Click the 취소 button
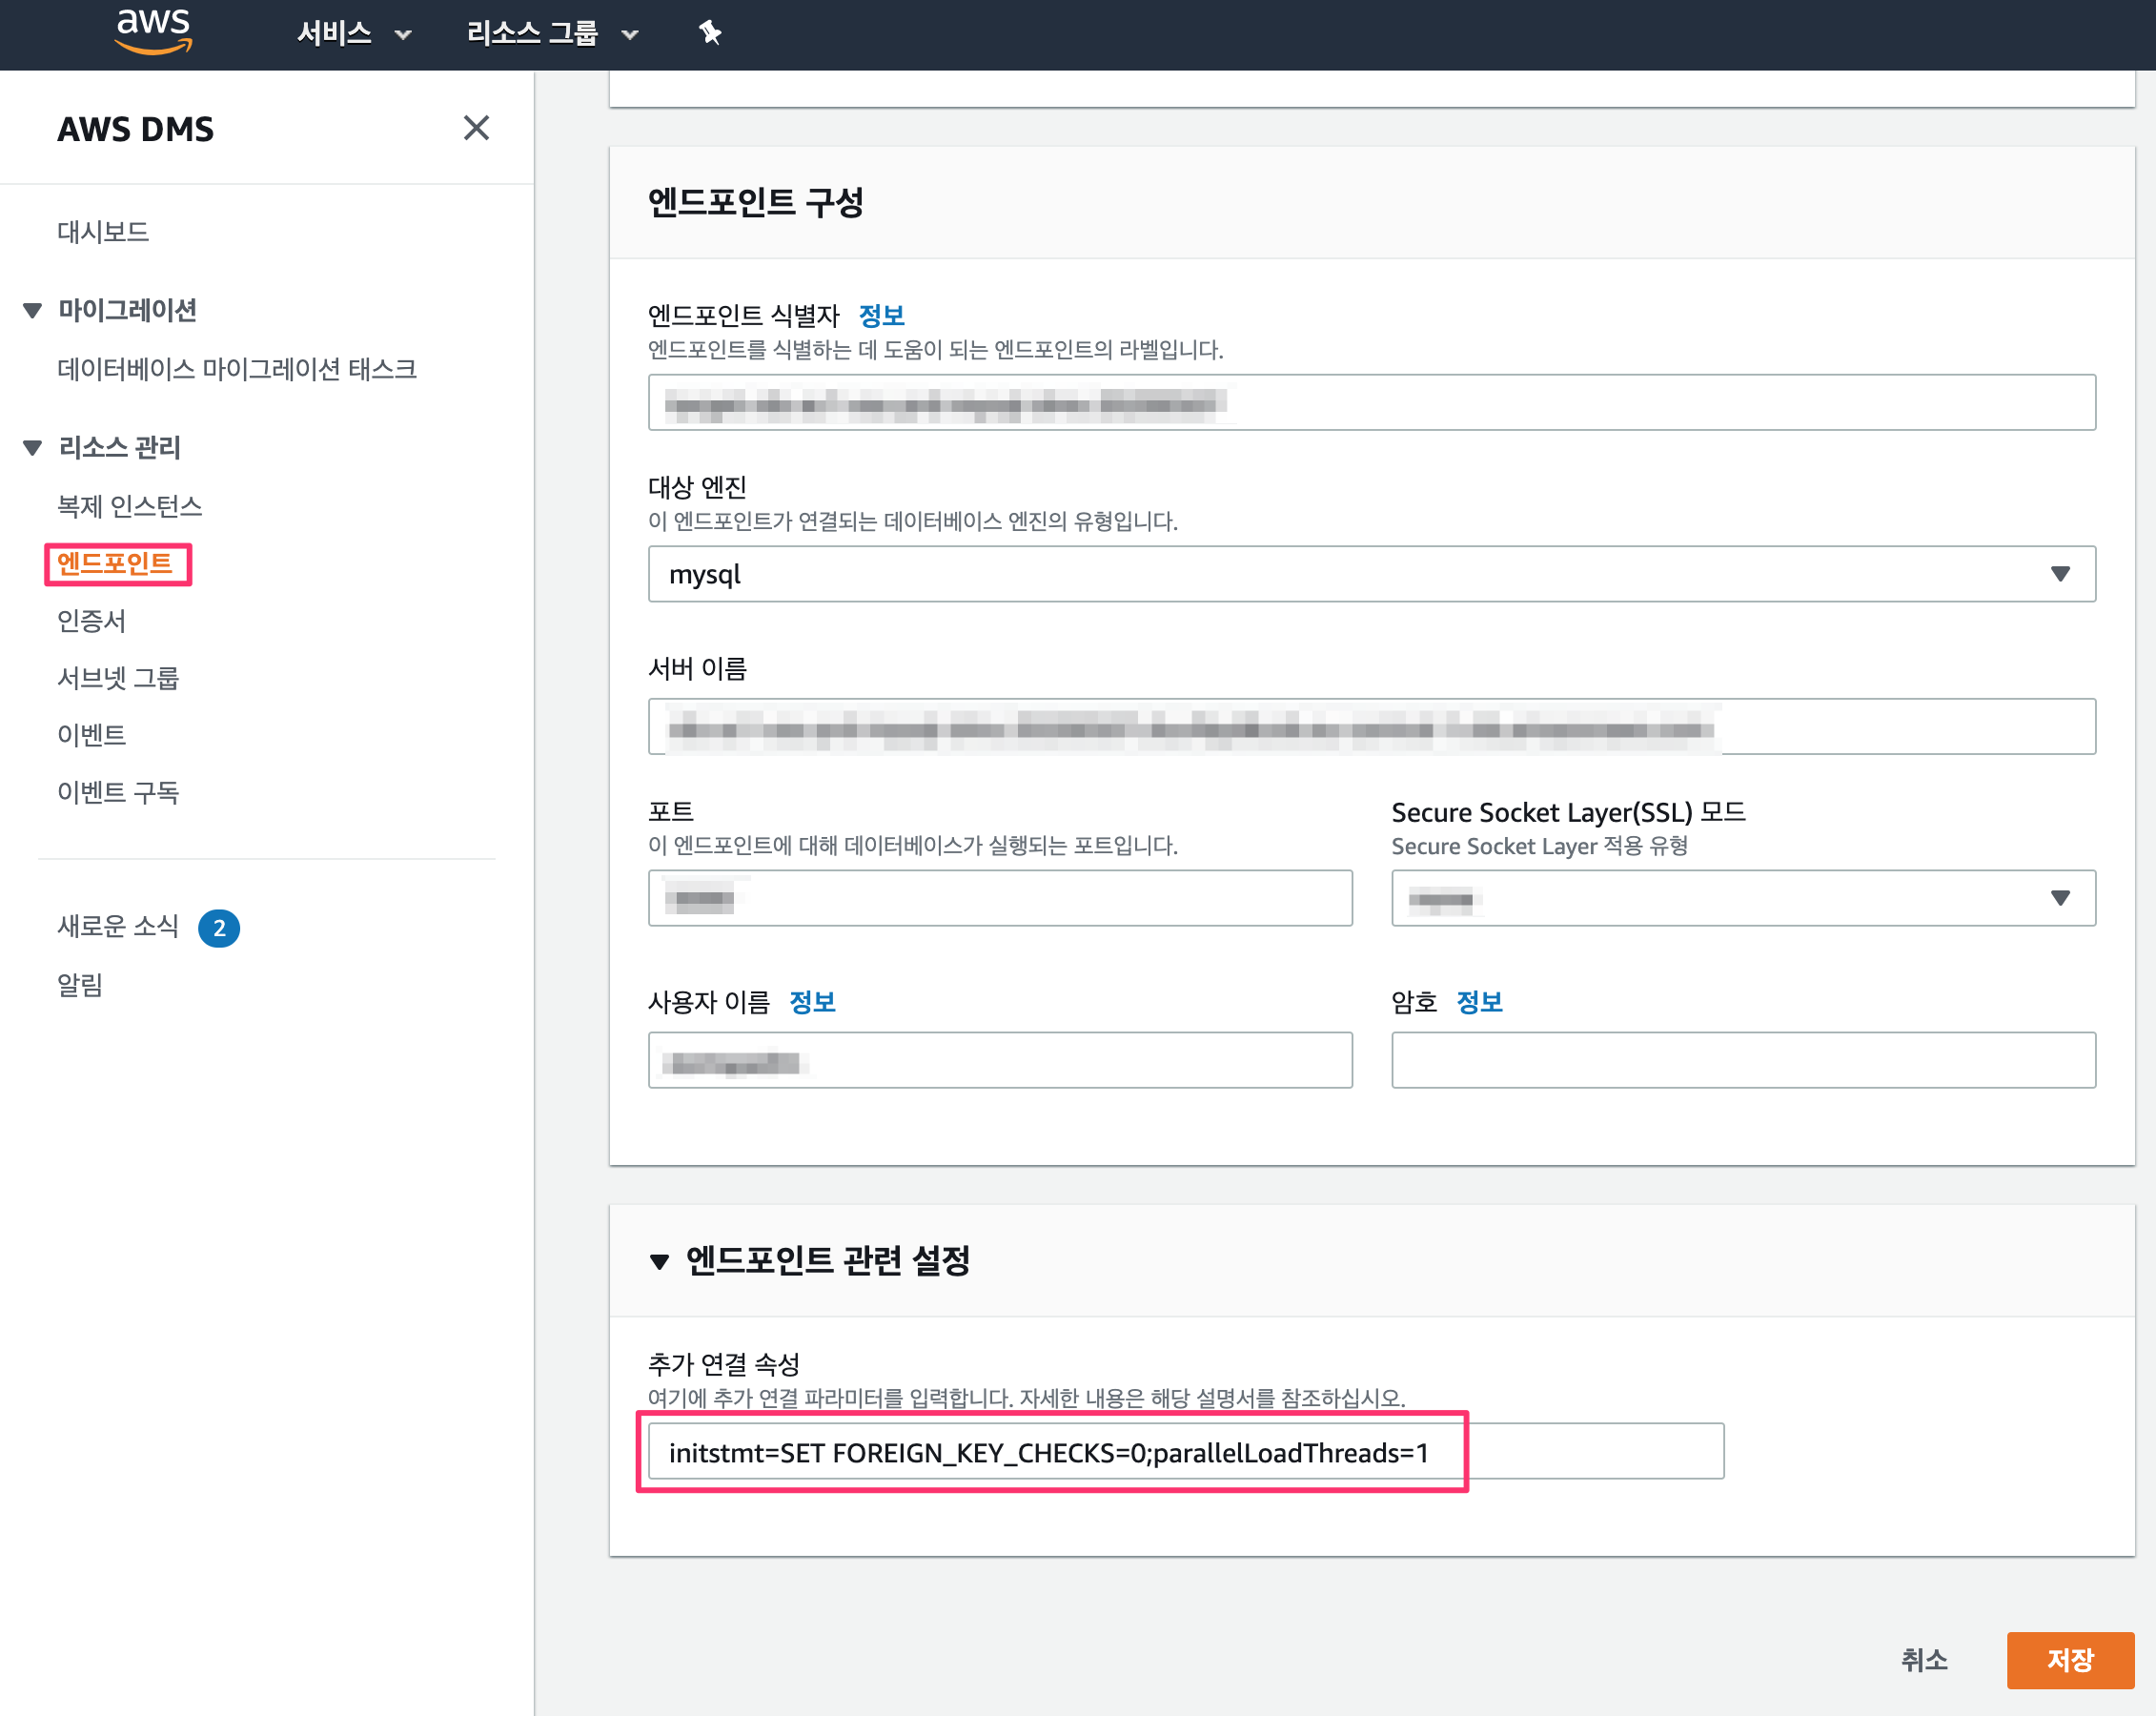Screen dimensions: 2156x1716 (x=1923, y=1660)
